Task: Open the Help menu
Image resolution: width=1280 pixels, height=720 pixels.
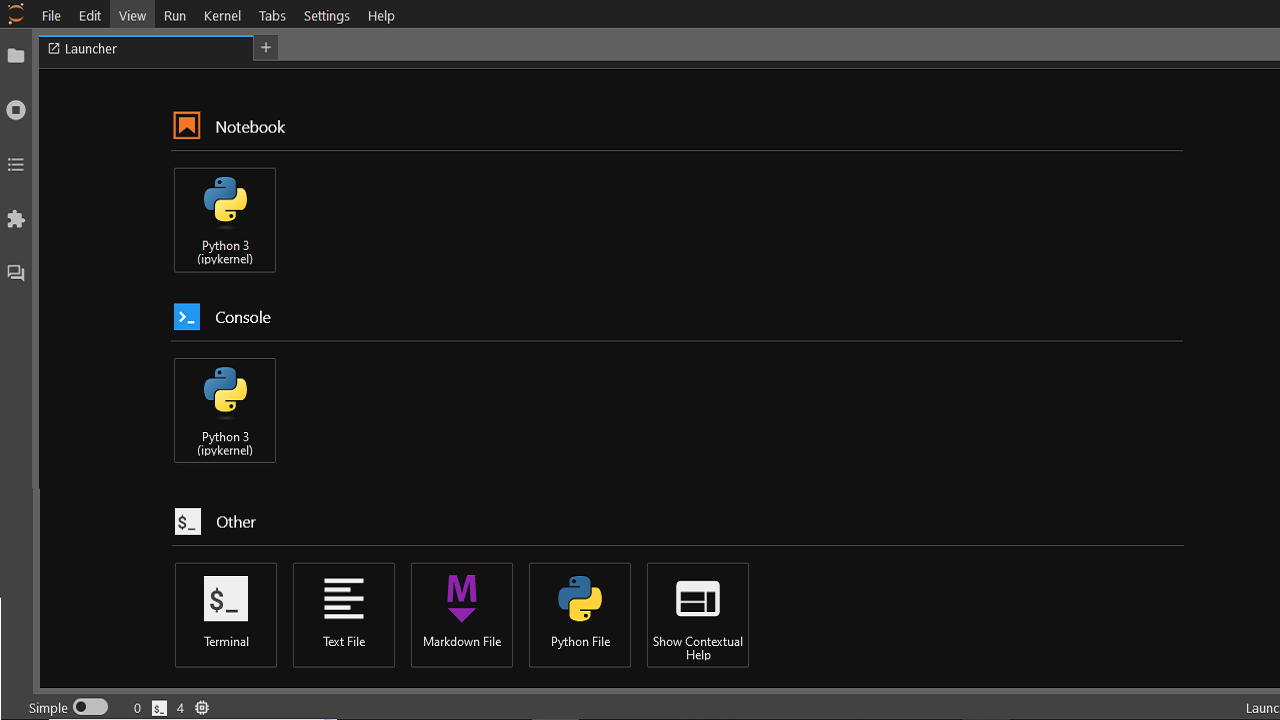Action: [381, 16]
